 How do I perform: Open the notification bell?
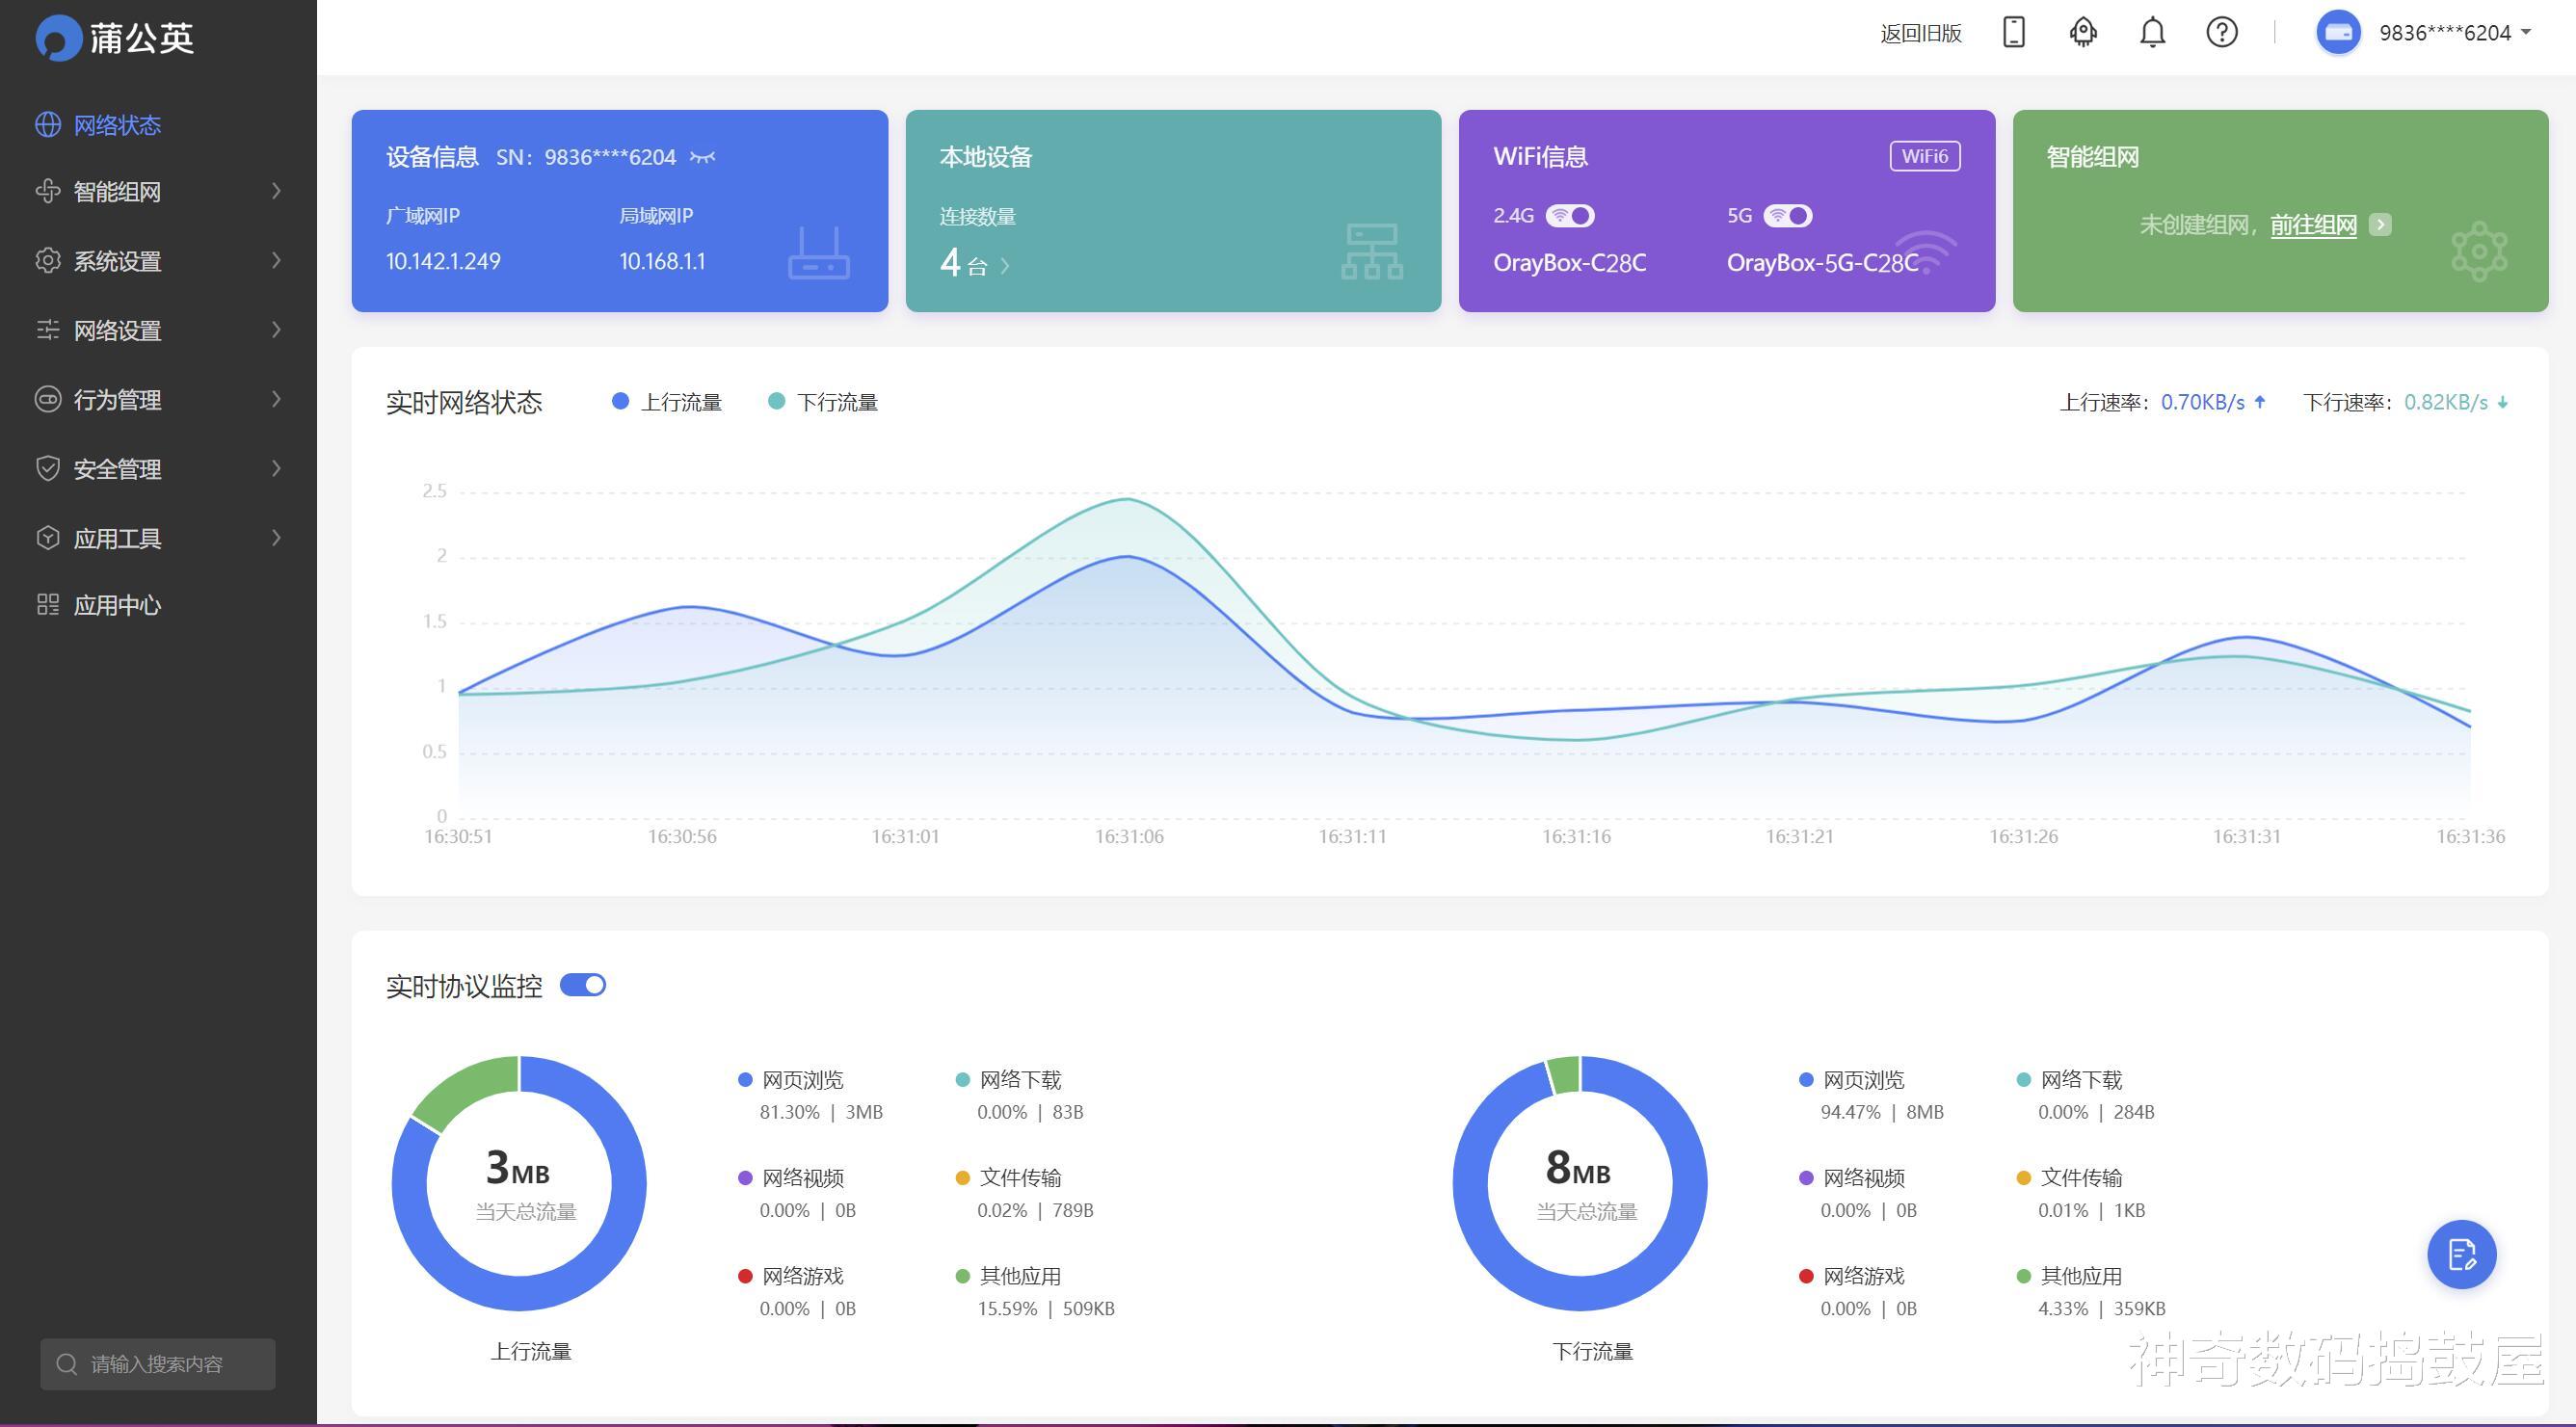tap(2152, 32)
